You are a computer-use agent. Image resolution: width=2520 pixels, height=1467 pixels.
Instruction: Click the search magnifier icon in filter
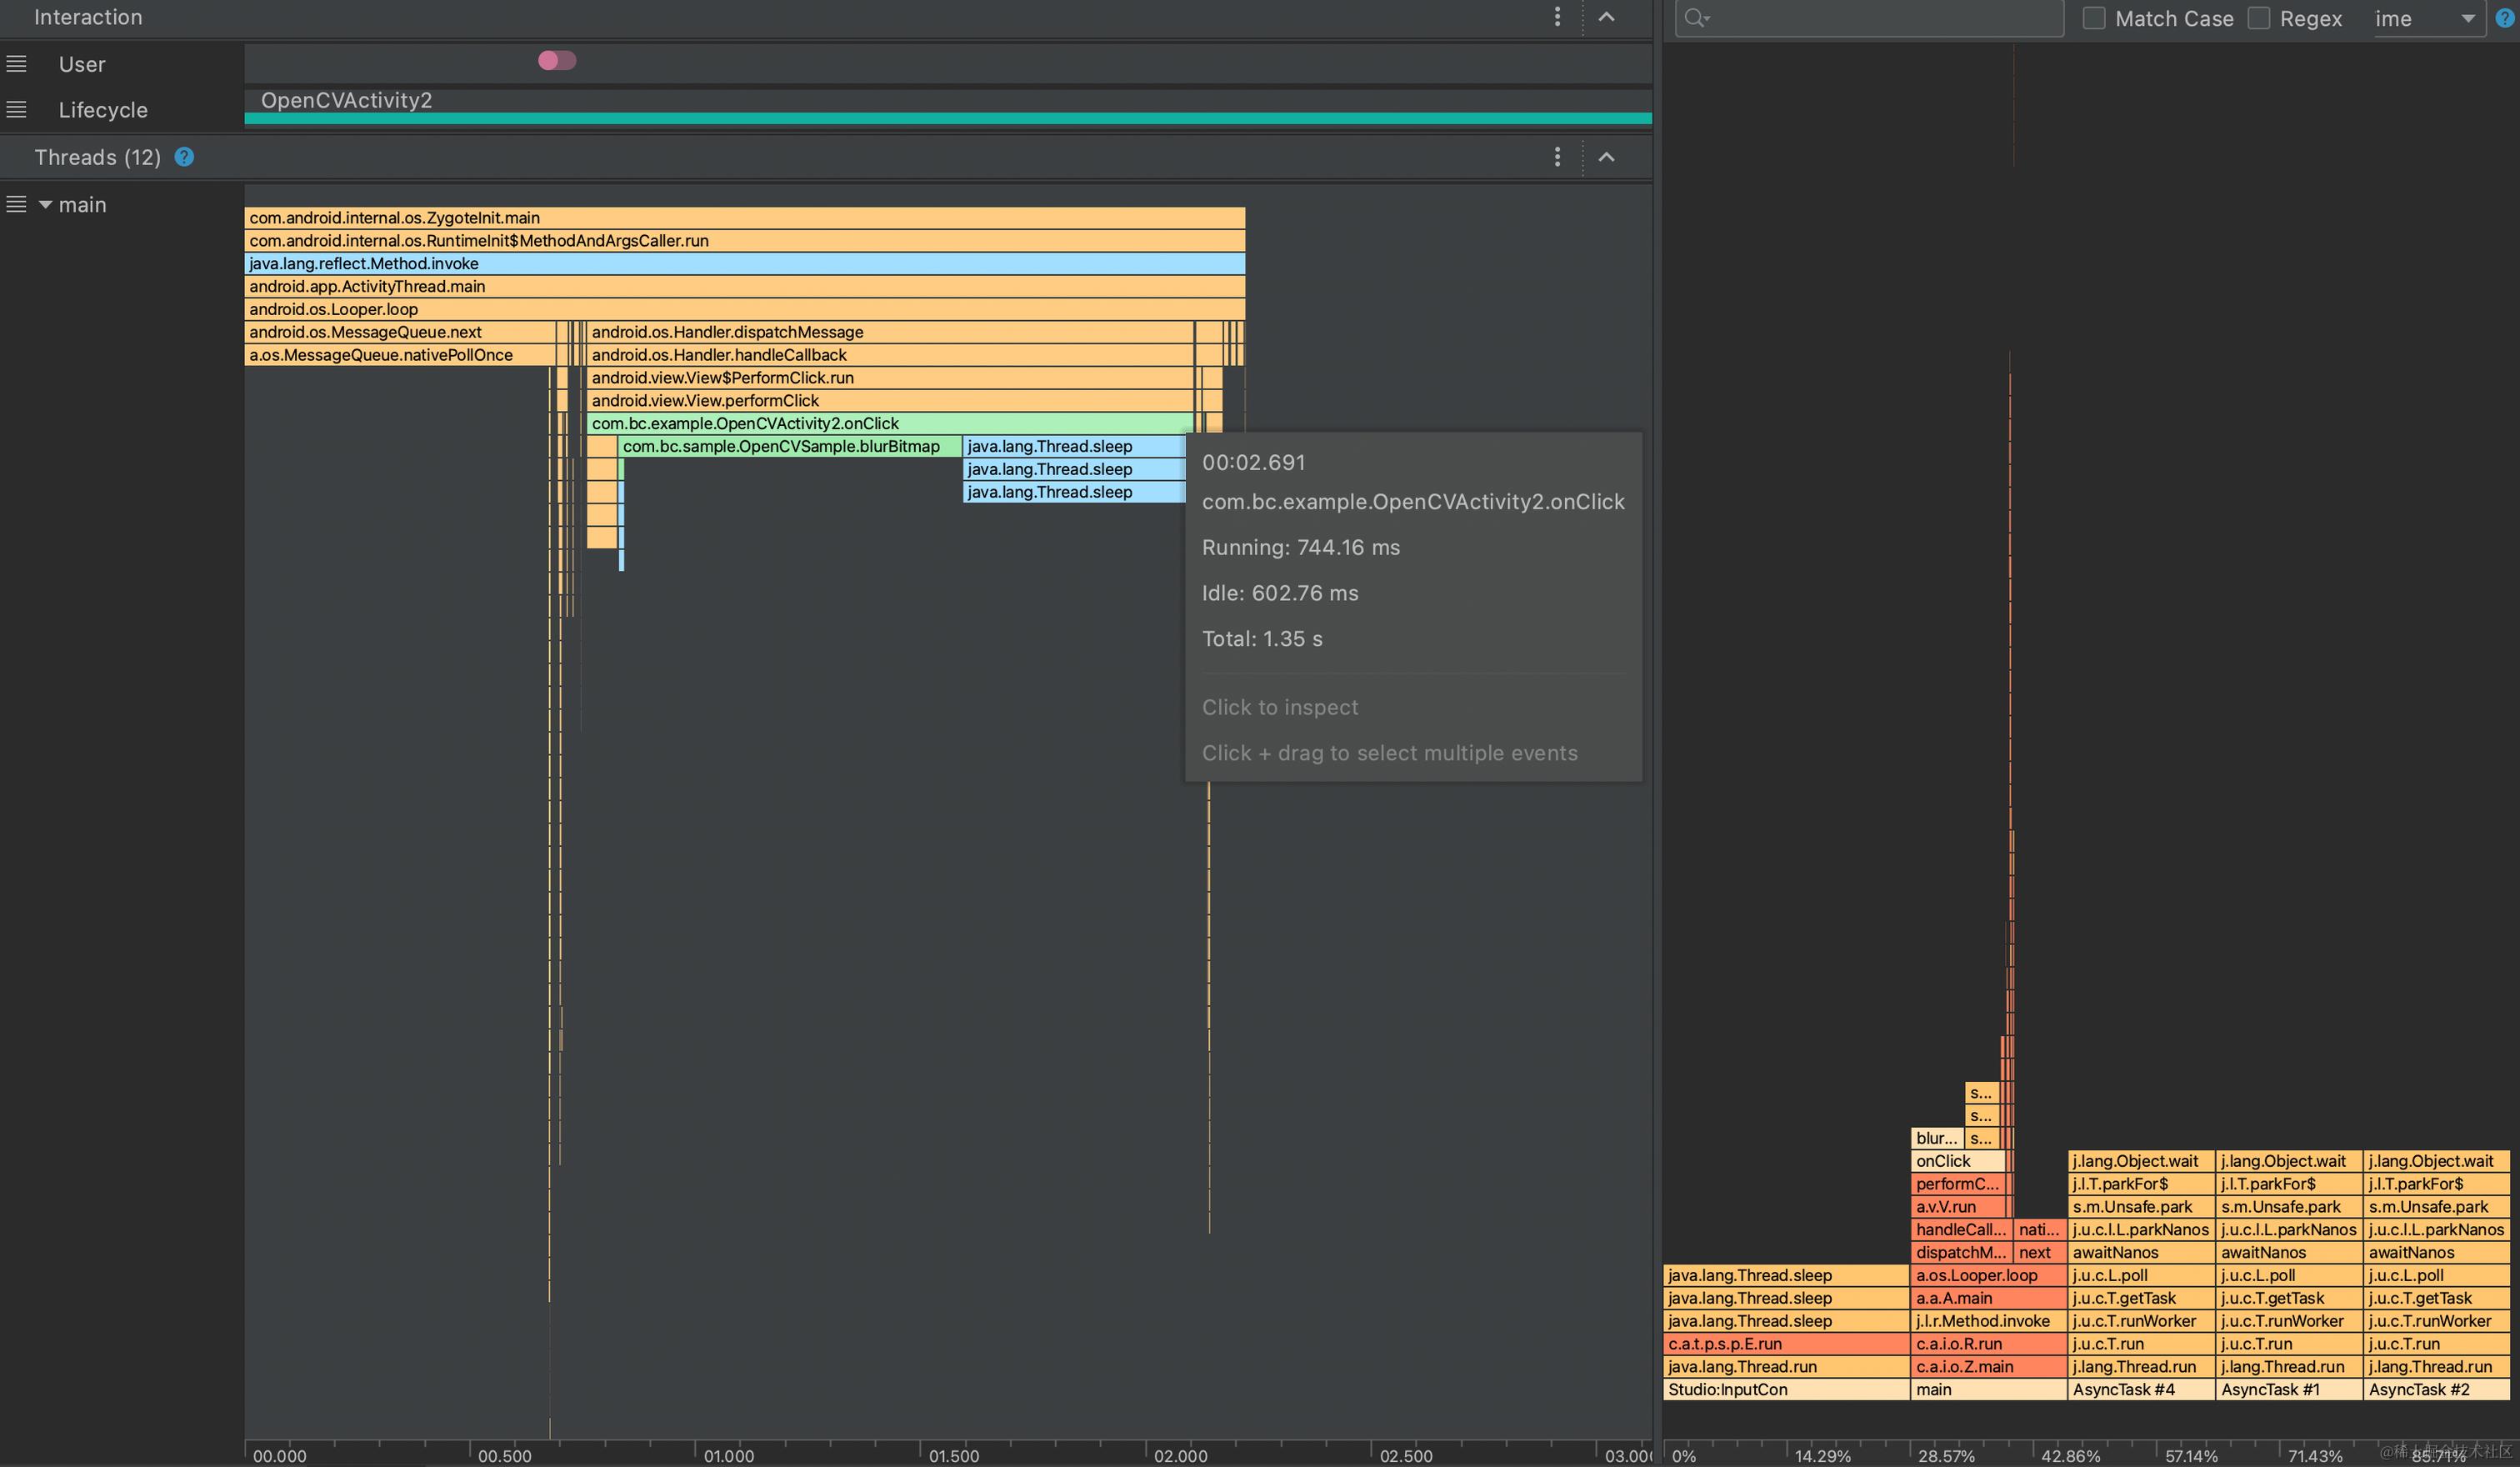pyautogui.click(x=1695, y=18)
